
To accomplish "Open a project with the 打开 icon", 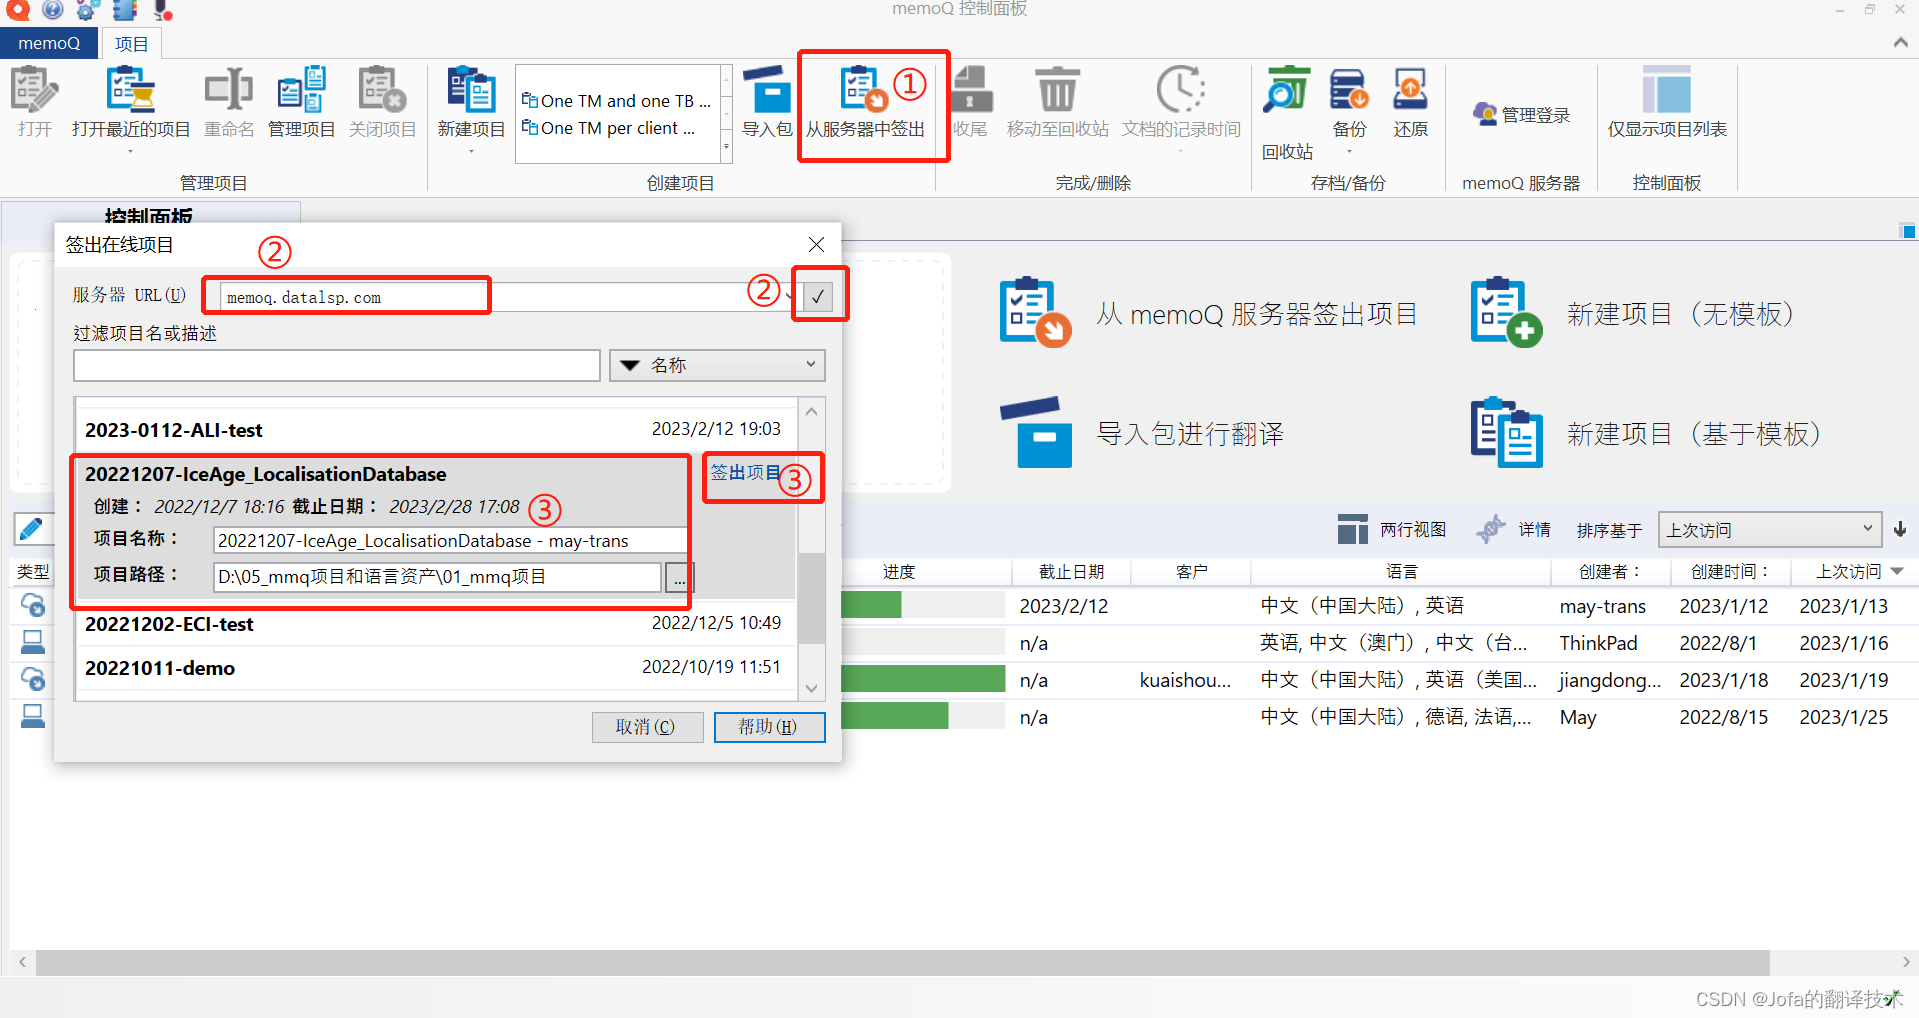I will (33, 100).
